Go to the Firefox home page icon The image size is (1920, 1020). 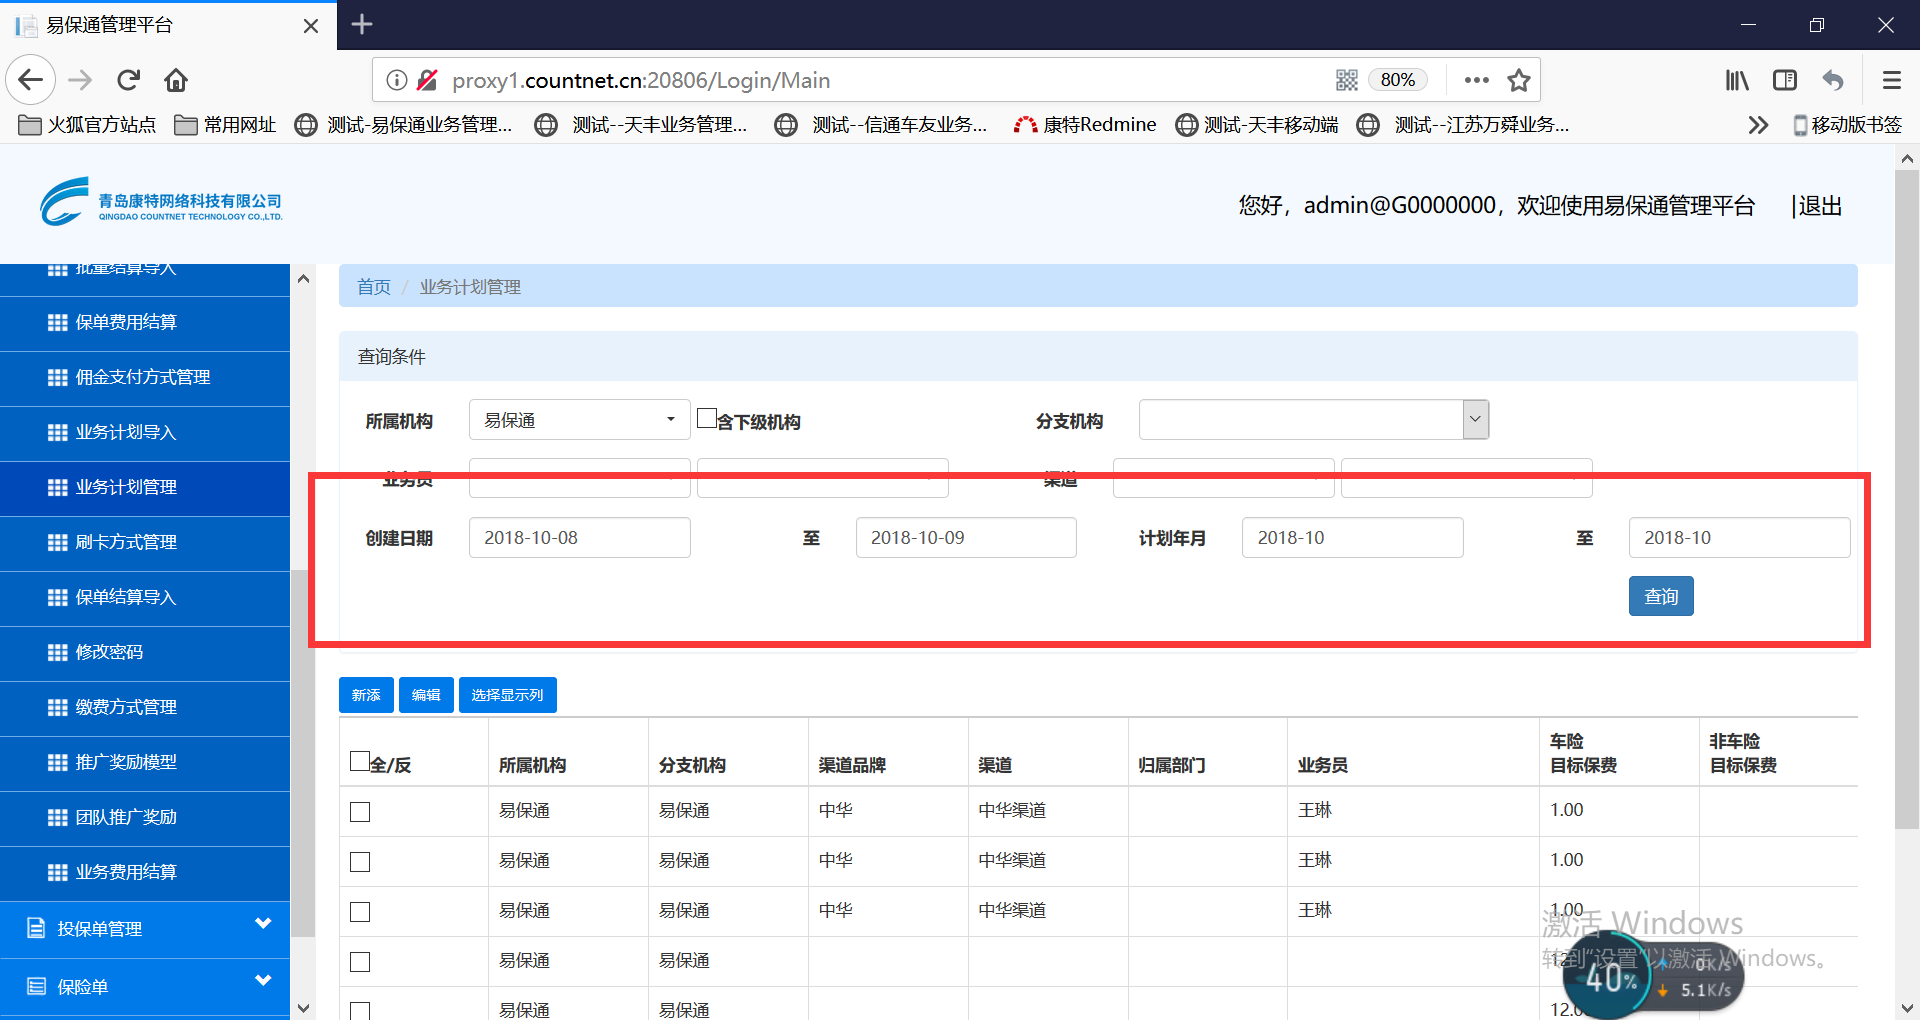(x=176, y=80)
